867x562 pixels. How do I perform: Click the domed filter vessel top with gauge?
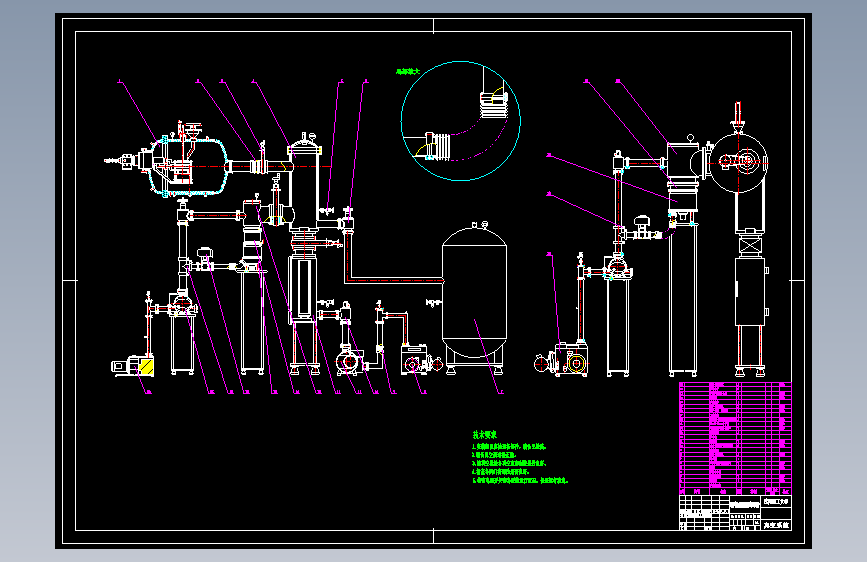304,145
